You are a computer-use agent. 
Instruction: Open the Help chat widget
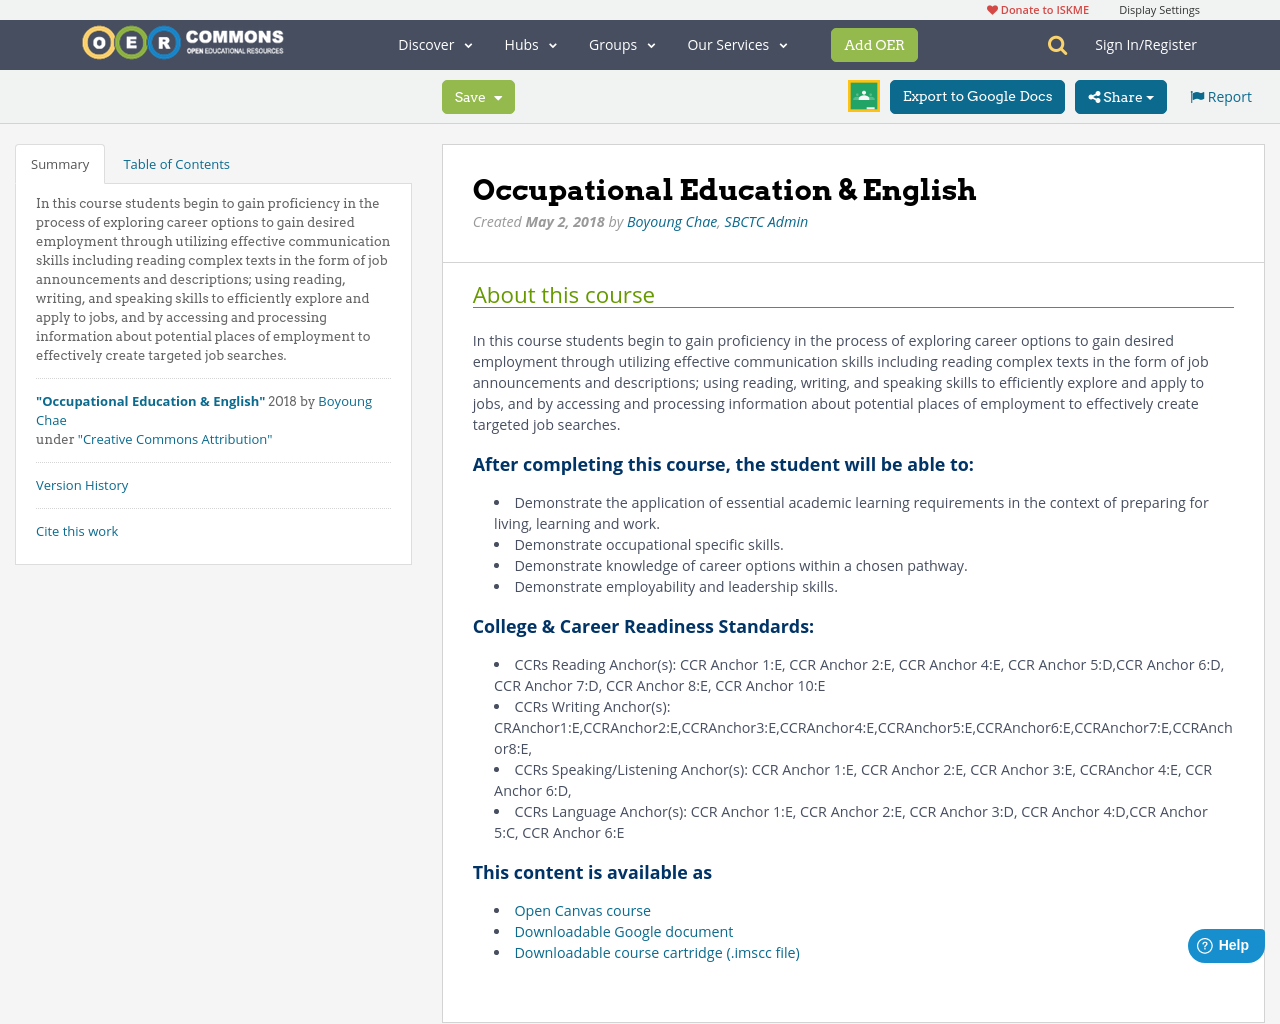click(x=1225, y=944)
